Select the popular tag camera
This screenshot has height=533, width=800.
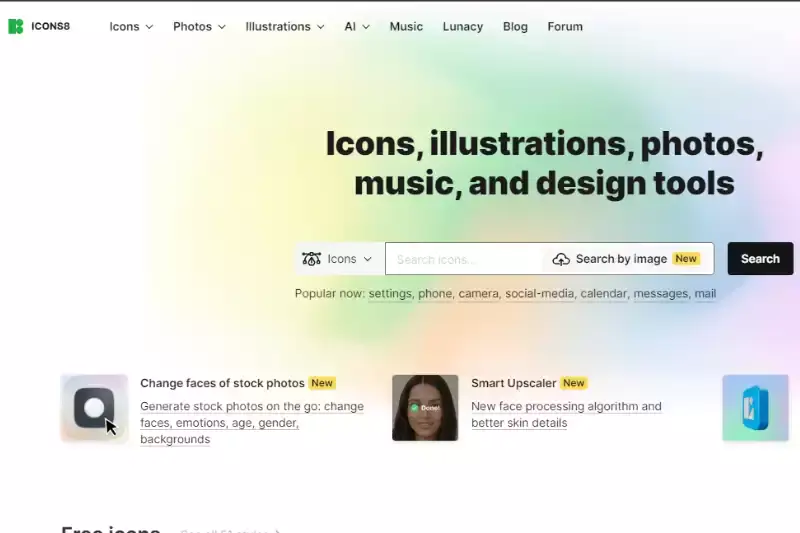479,294
